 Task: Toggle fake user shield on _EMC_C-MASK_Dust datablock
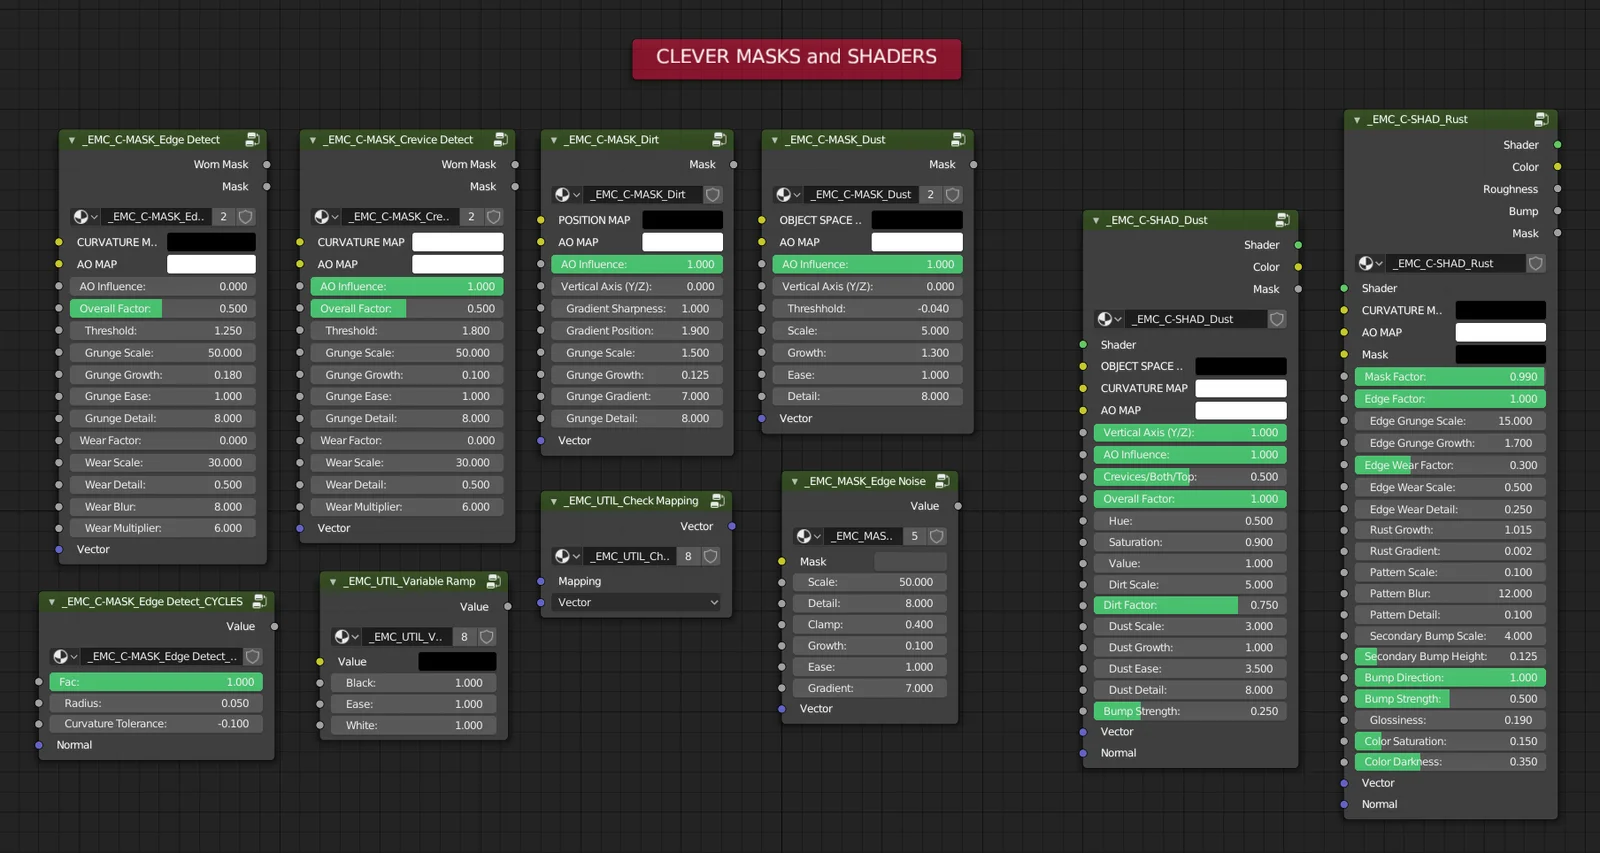tap(953, 195)
